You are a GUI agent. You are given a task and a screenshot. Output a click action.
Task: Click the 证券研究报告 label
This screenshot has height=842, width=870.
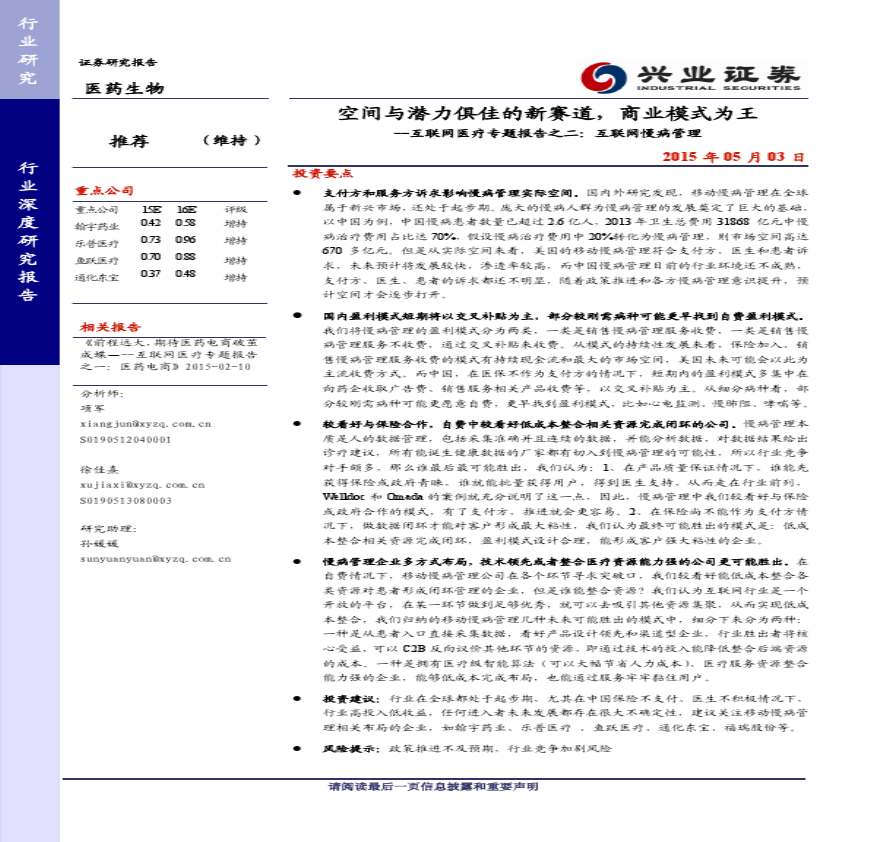(118, 62)
